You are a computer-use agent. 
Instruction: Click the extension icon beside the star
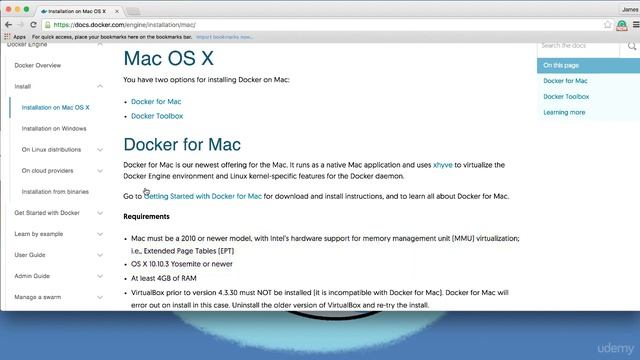pyautogui.click(x=622, y=25)
